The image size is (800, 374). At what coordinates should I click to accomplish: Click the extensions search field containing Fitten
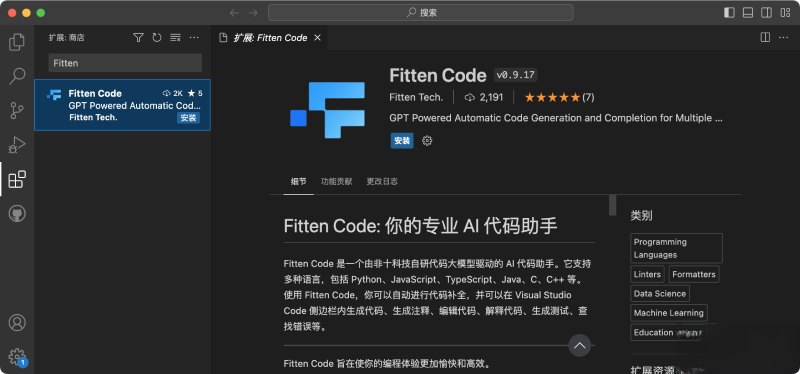pos(125,63)
